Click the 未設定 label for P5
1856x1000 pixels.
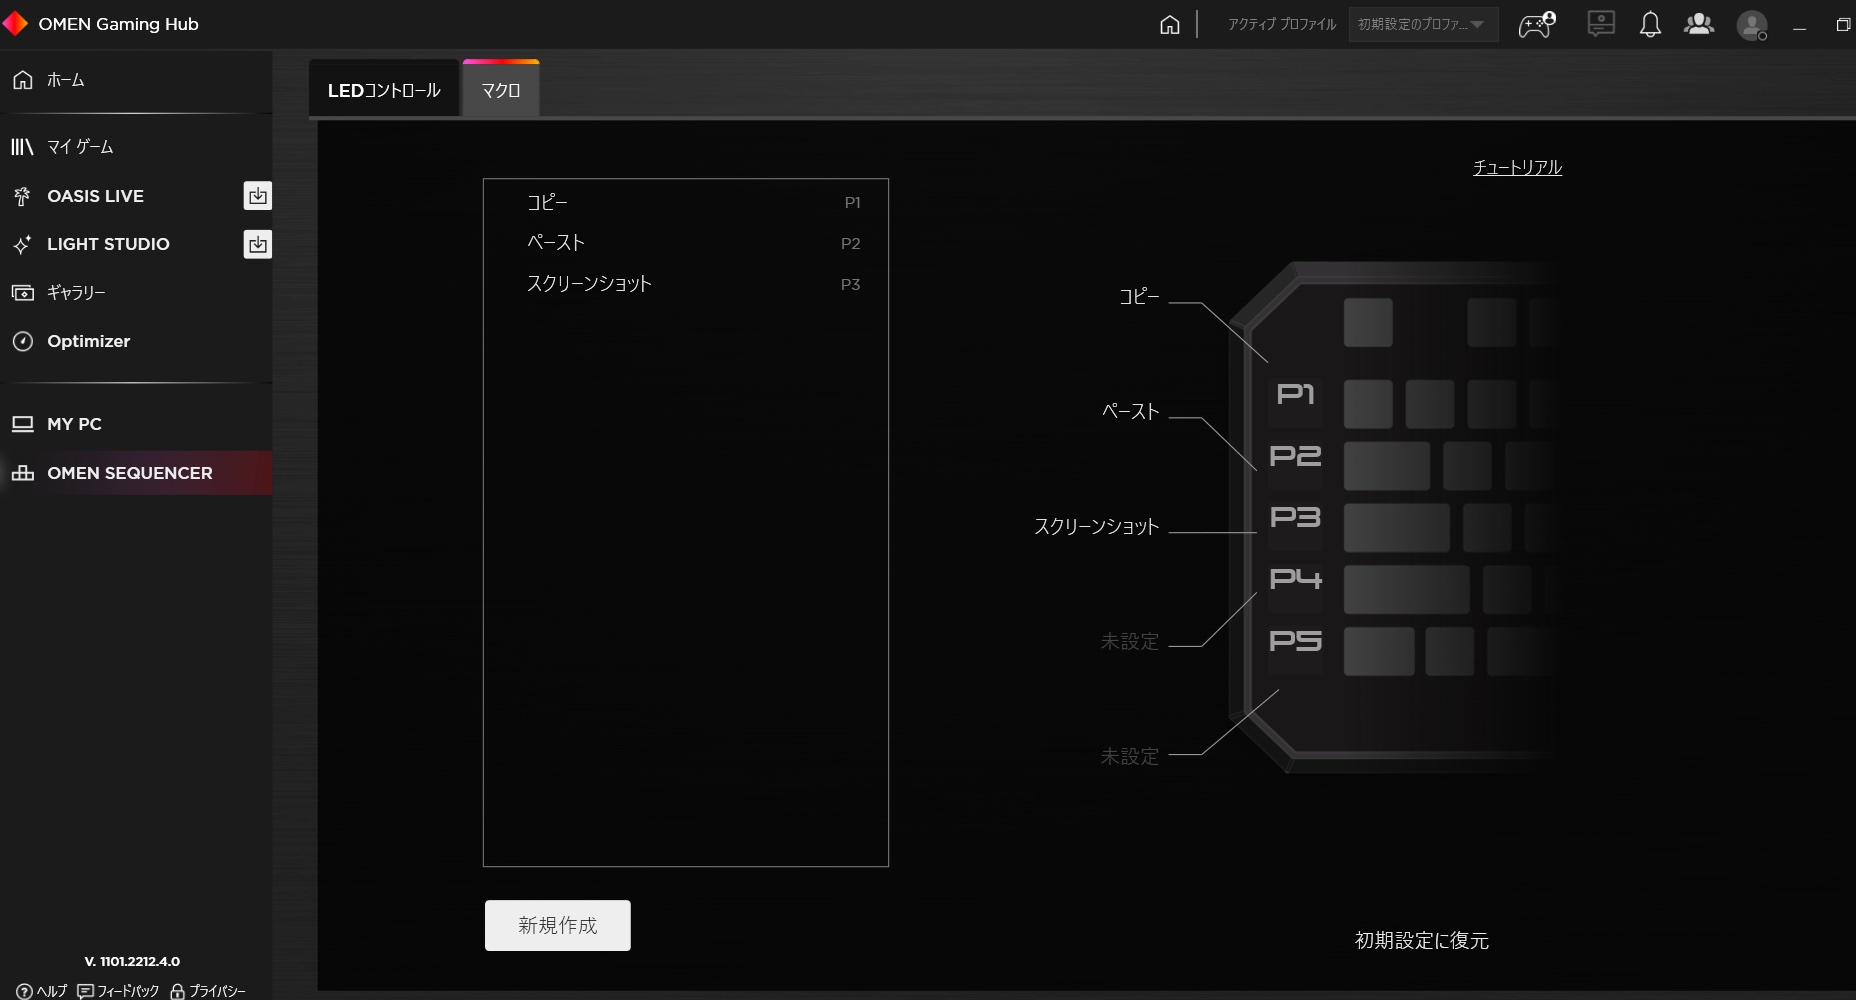(x=1129, y=757)
